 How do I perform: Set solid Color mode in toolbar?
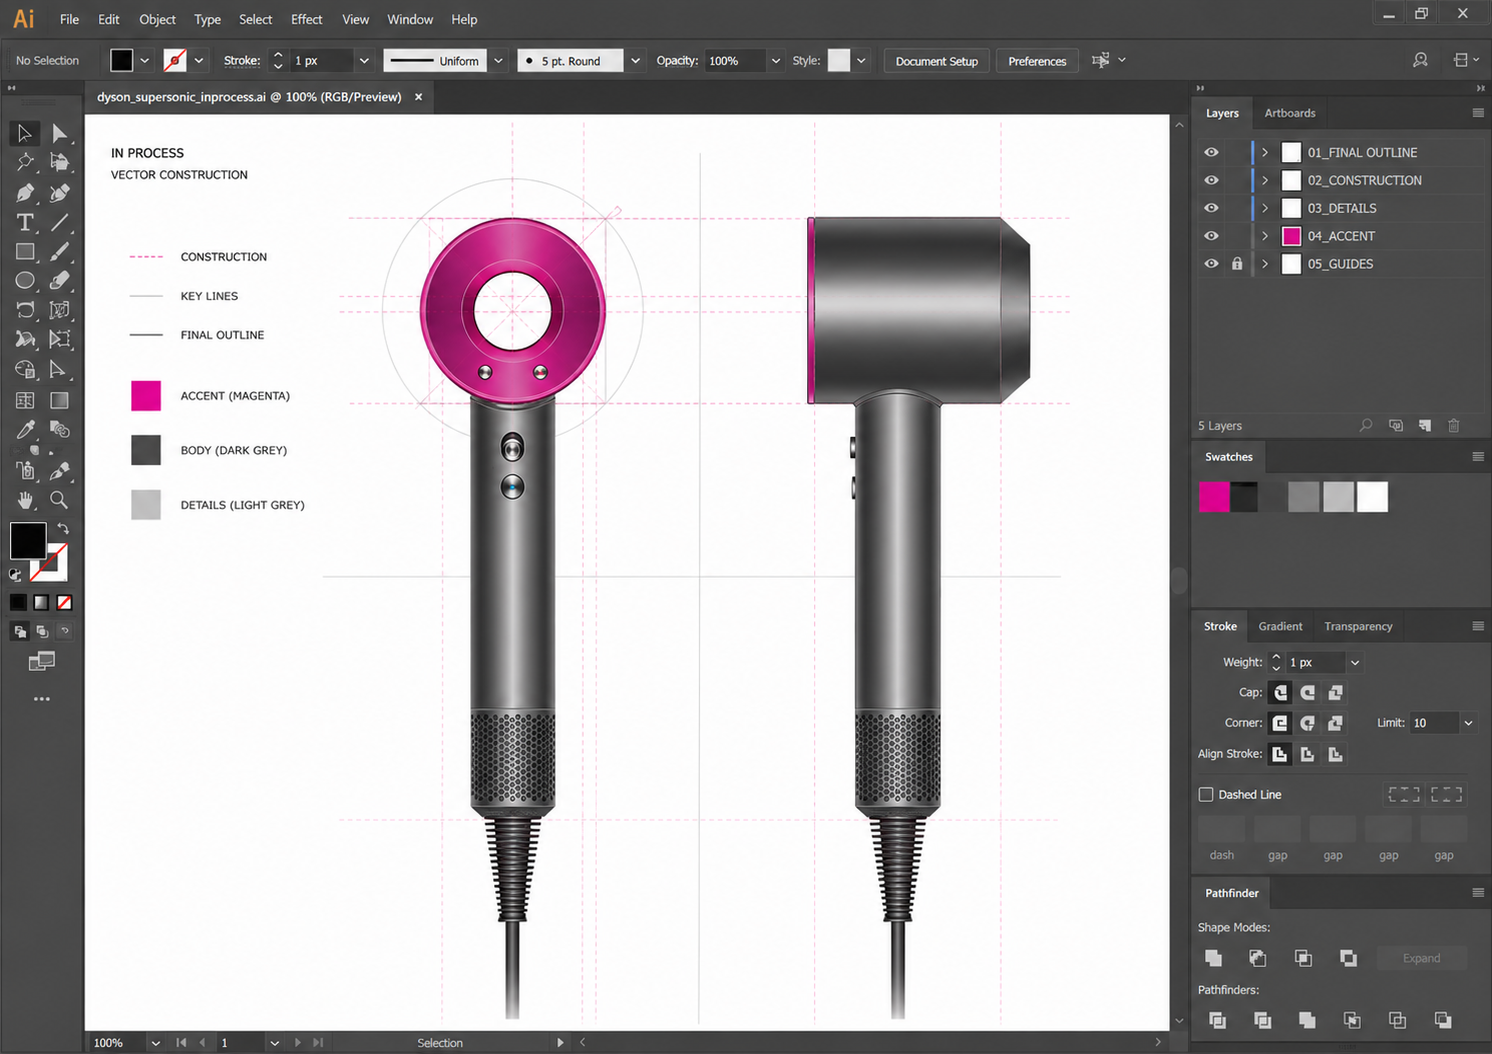(18, 602)
